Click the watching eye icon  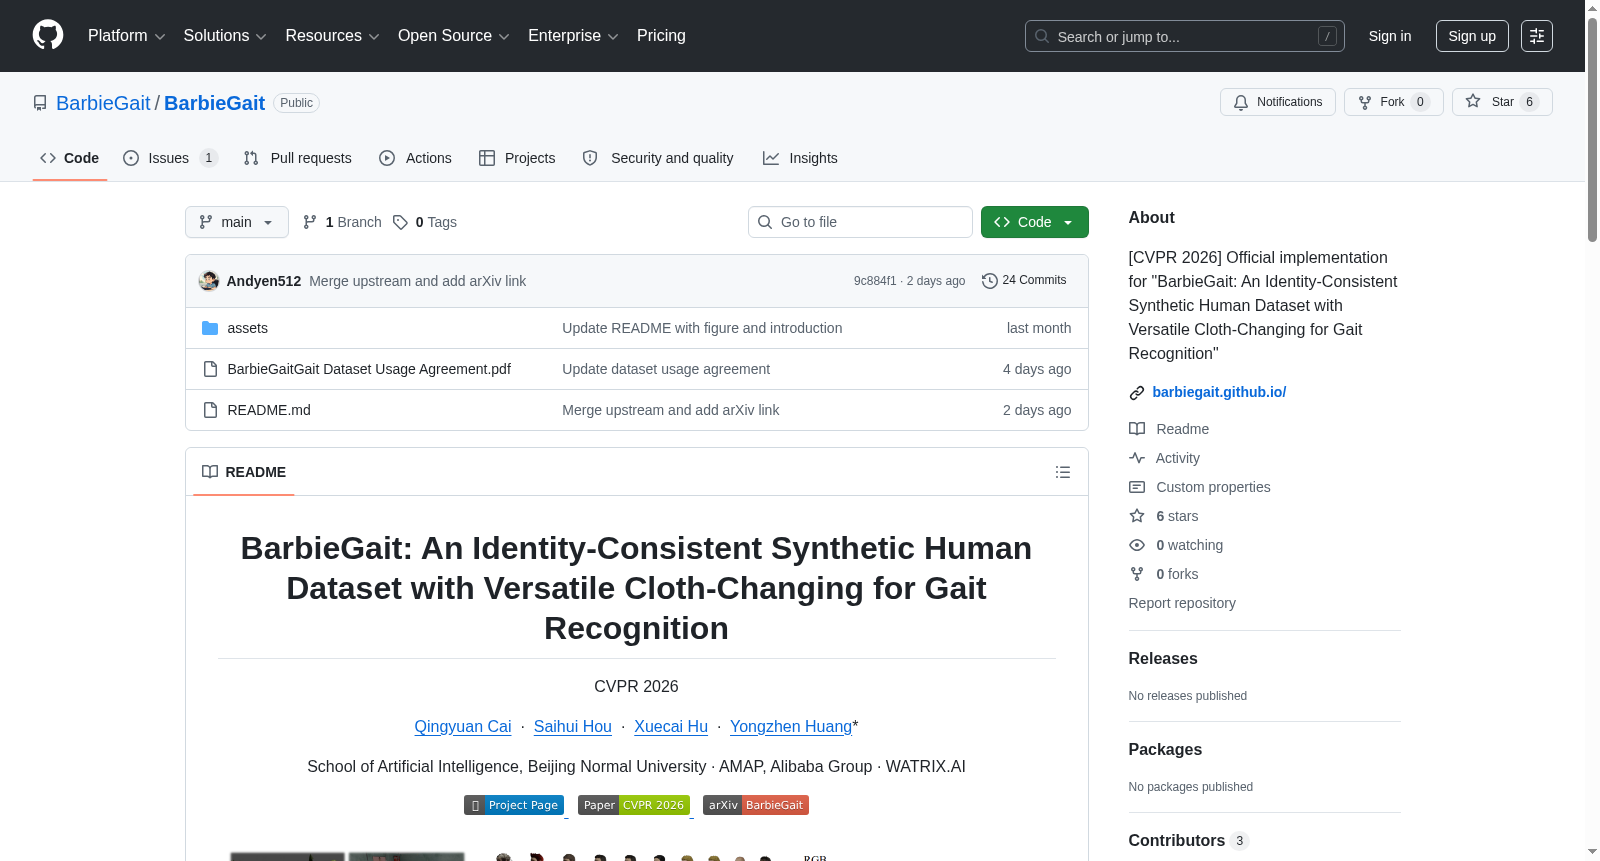coord(1137,545)
